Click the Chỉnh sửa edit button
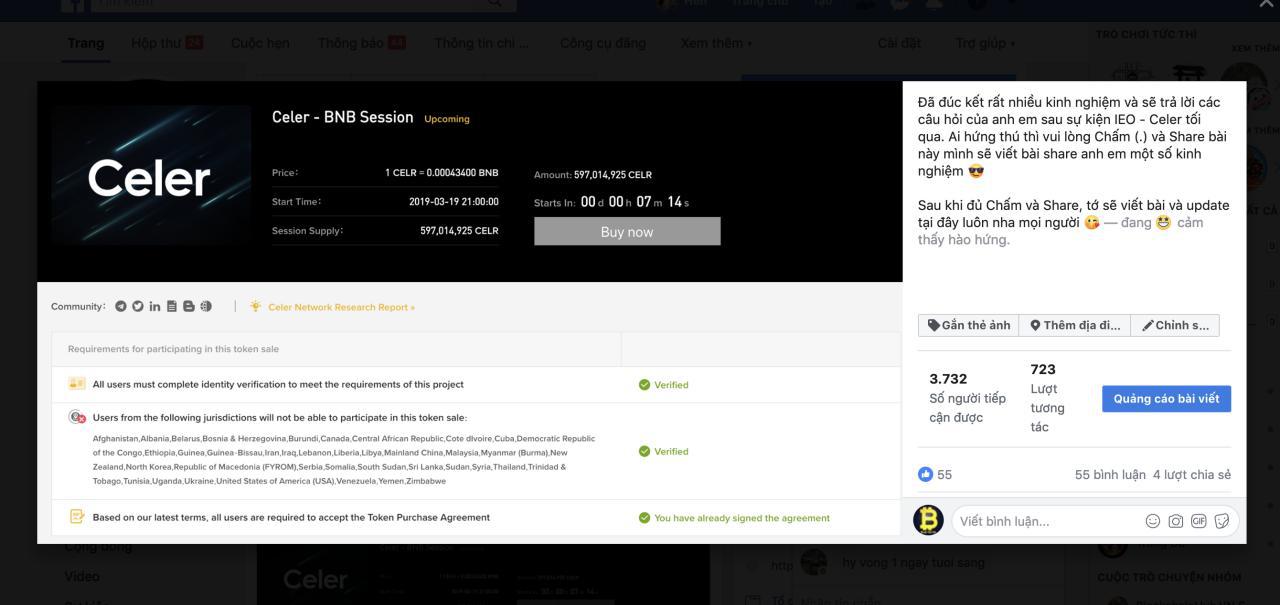Viewport: 1280px width, 605px height. [1175, 325]
